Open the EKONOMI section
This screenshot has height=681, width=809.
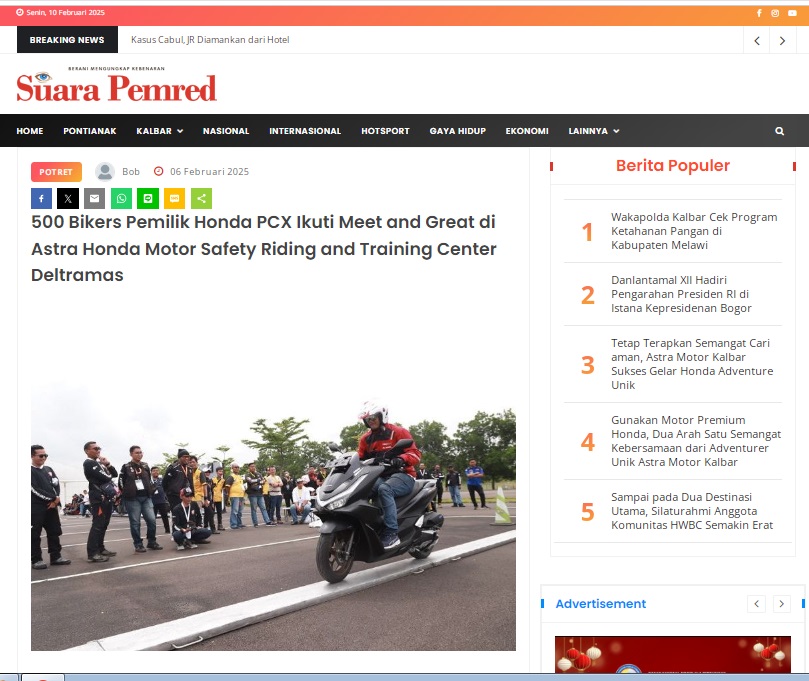pyautogui.click(x=527, y=131)
